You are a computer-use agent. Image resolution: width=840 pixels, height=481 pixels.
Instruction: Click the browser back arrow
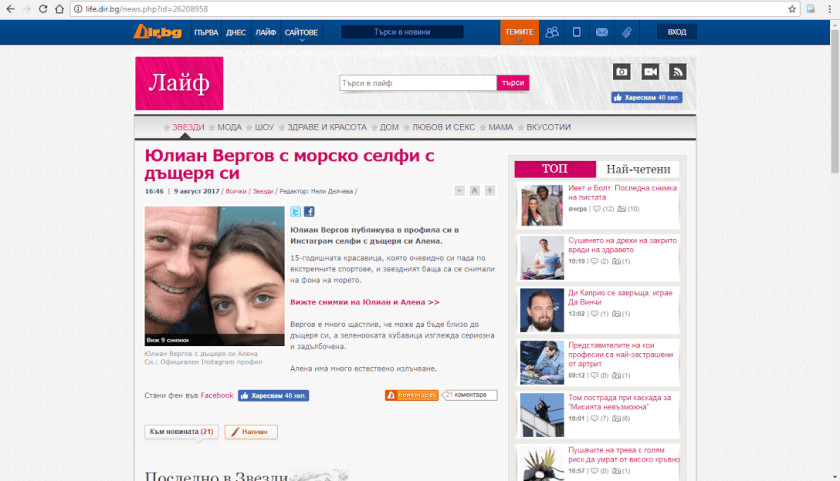(10, 9)
